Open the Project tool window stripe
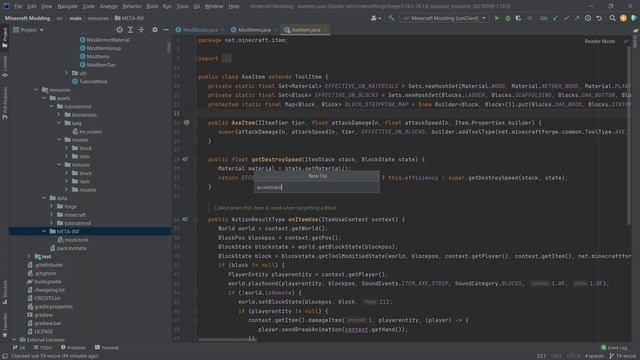The height and width of the screenshot is (360, 640). coord(5,38)
